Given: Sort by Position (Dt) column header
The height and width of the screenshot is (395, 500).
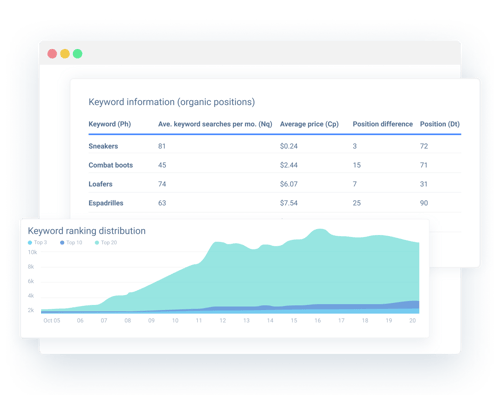Looking at the screenshot, I should pos(440,124).
